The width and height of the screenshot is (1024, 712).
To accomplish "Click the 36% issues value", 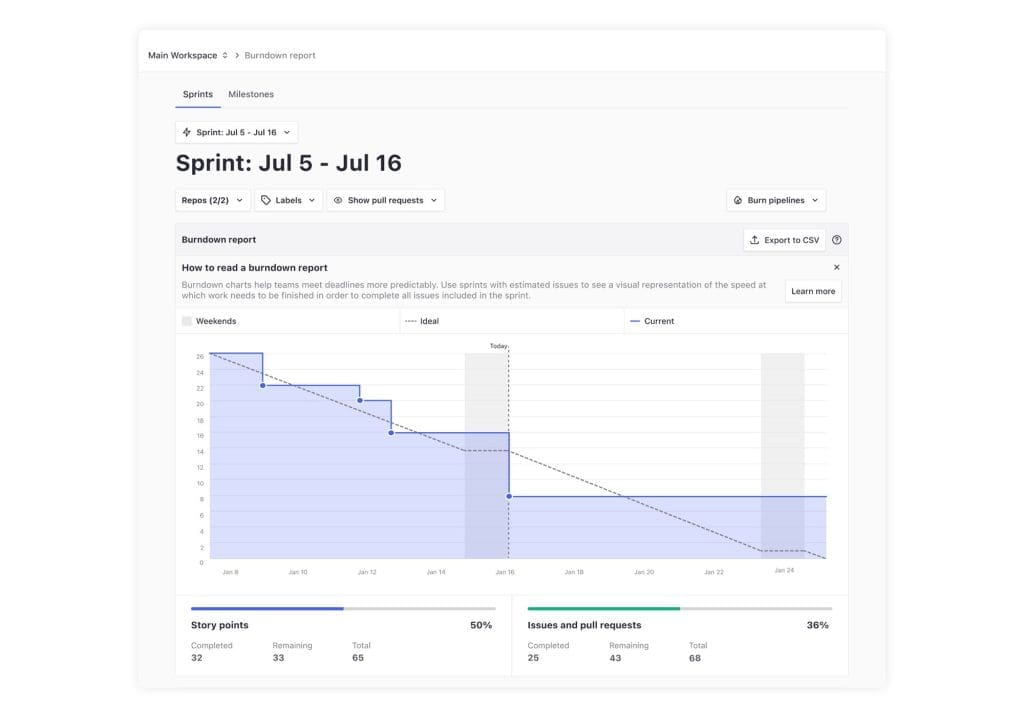I will (817, 625).
